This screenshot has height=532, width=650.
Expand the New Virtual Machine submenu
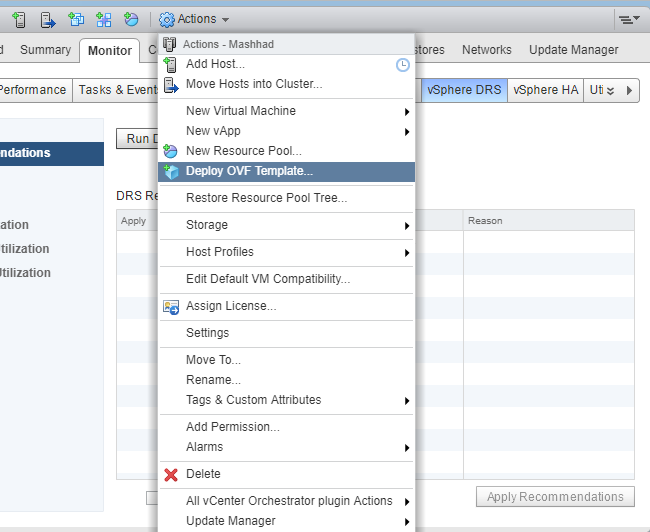click(x=407, y=111)
